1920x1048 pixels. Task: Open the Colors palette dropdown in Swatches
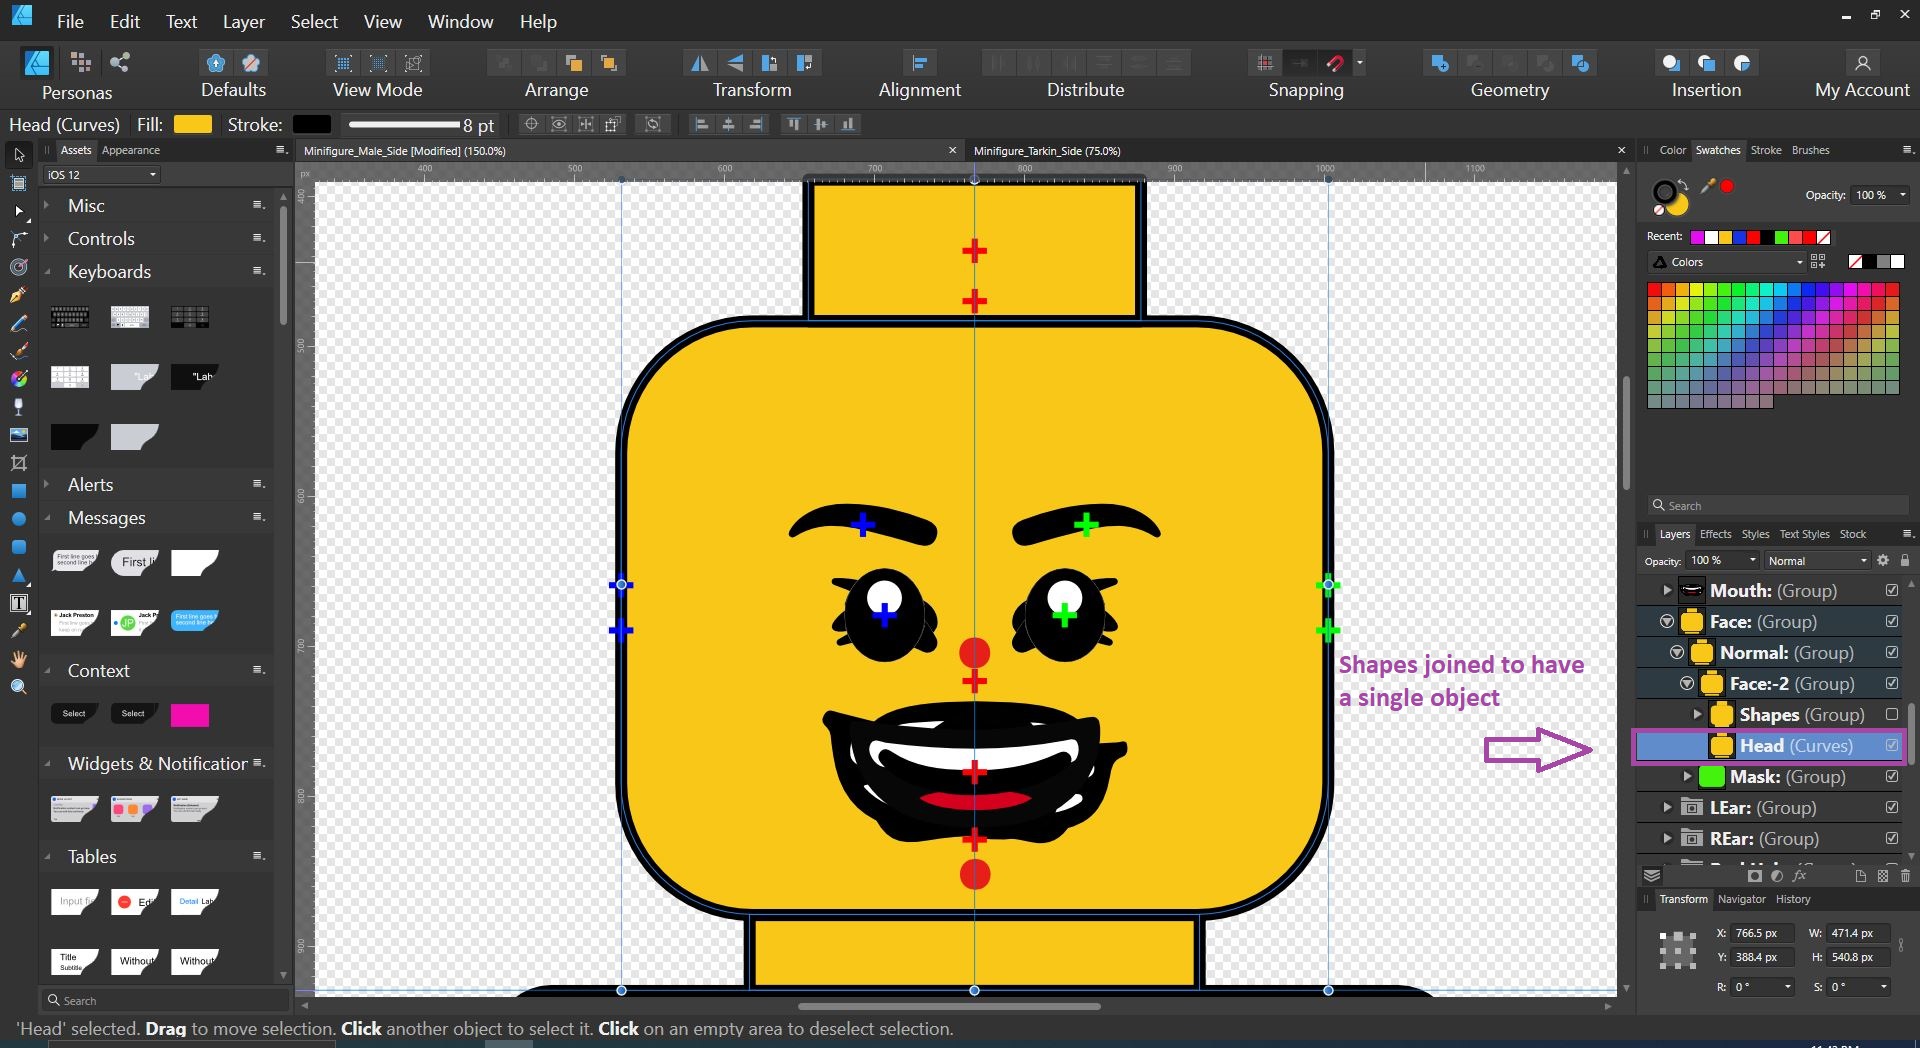pos(1727,262)
